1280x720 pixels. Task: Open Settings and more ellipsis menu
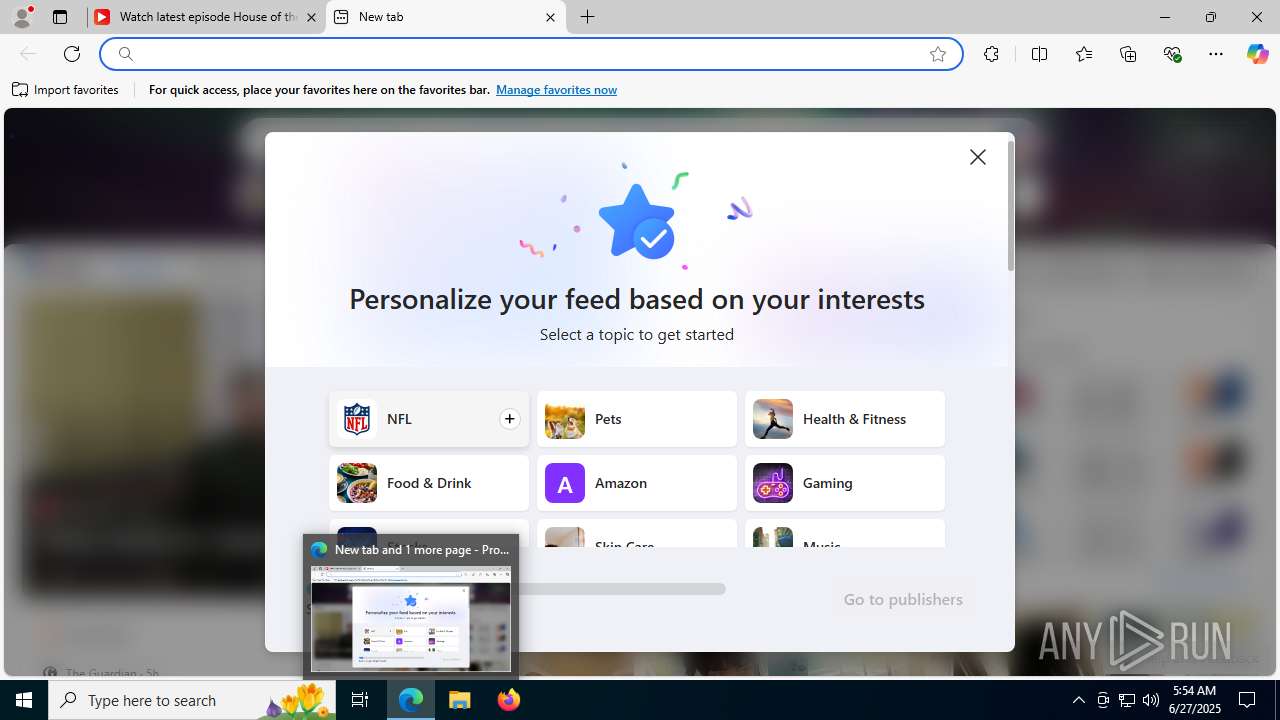[1216, 54]
